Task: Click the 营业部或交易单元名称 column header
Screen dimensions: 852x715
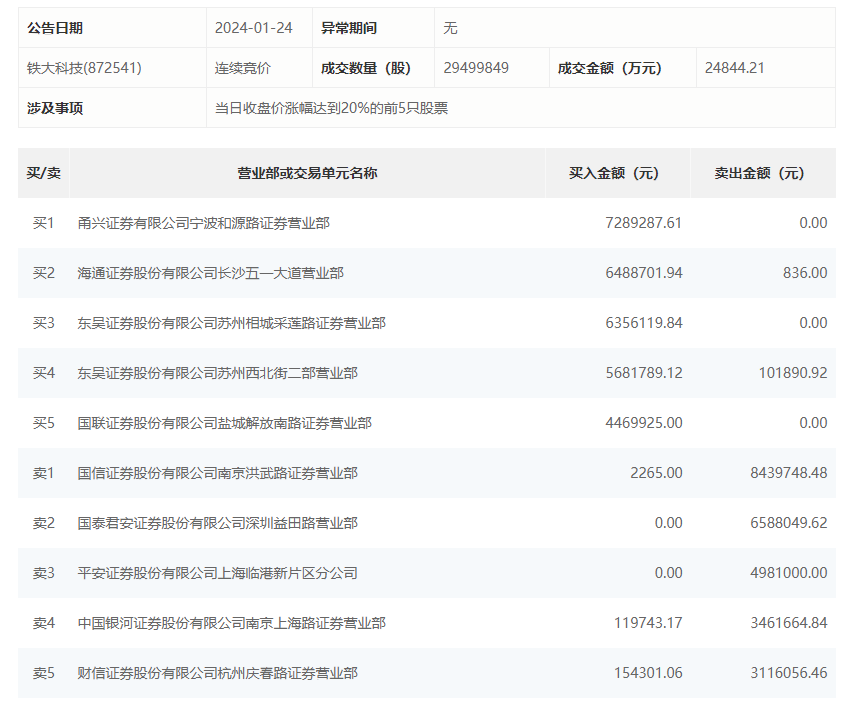Action: pyautogui.click(x=307, y=173)
